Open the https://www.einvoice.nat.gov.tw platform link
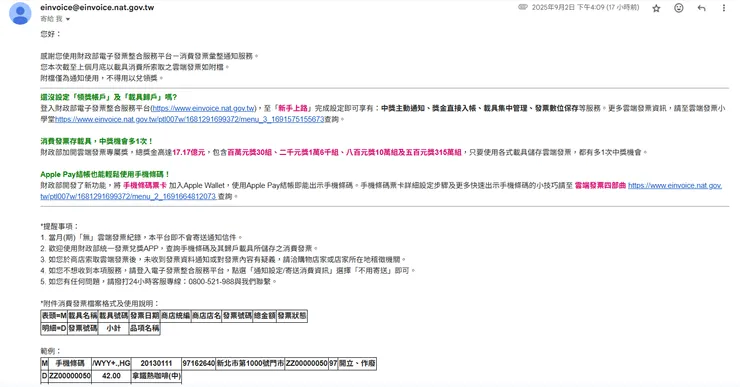The height and width of the screenshot is (387, 740). pyautogui.click(x=203, y=108)
